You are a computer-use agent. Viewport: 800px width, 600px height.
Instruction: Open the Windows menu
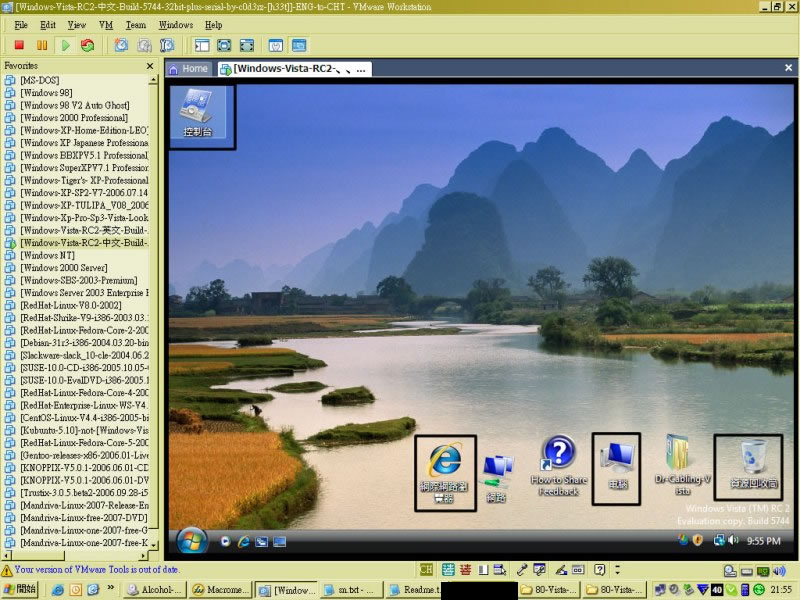[x=176, y=25]
